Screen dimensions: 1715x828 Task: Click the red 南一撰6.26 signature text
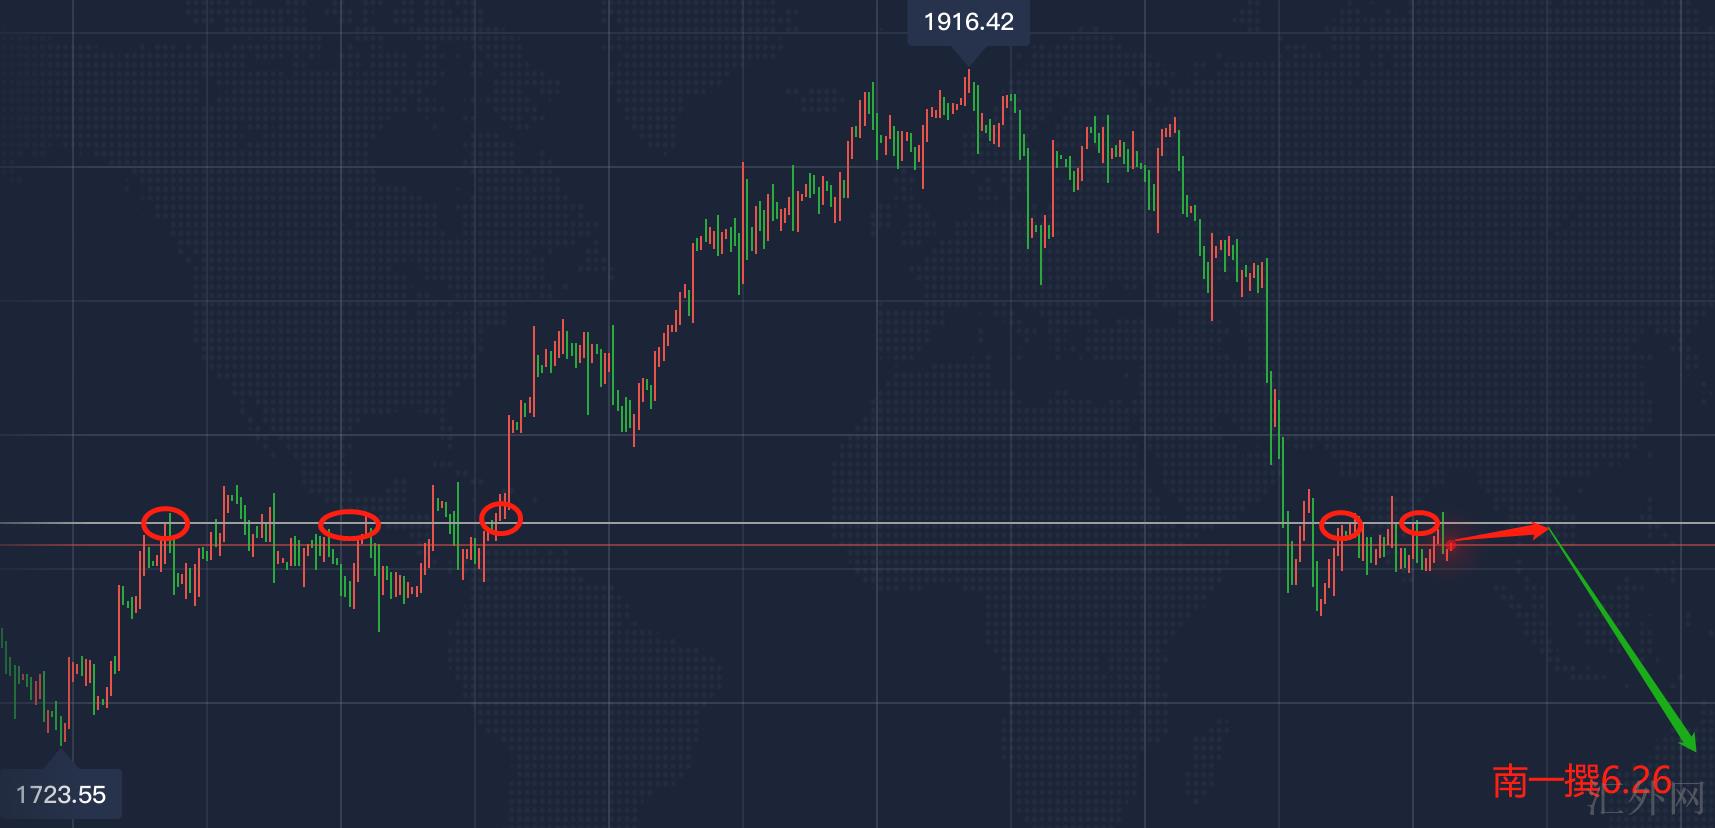1582,781
